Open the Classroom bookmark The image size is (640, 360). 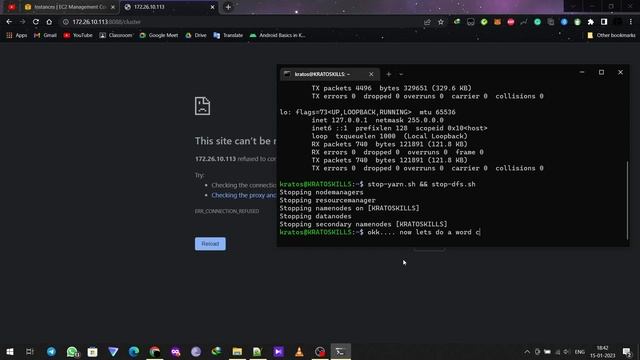(x=116, y=36)
